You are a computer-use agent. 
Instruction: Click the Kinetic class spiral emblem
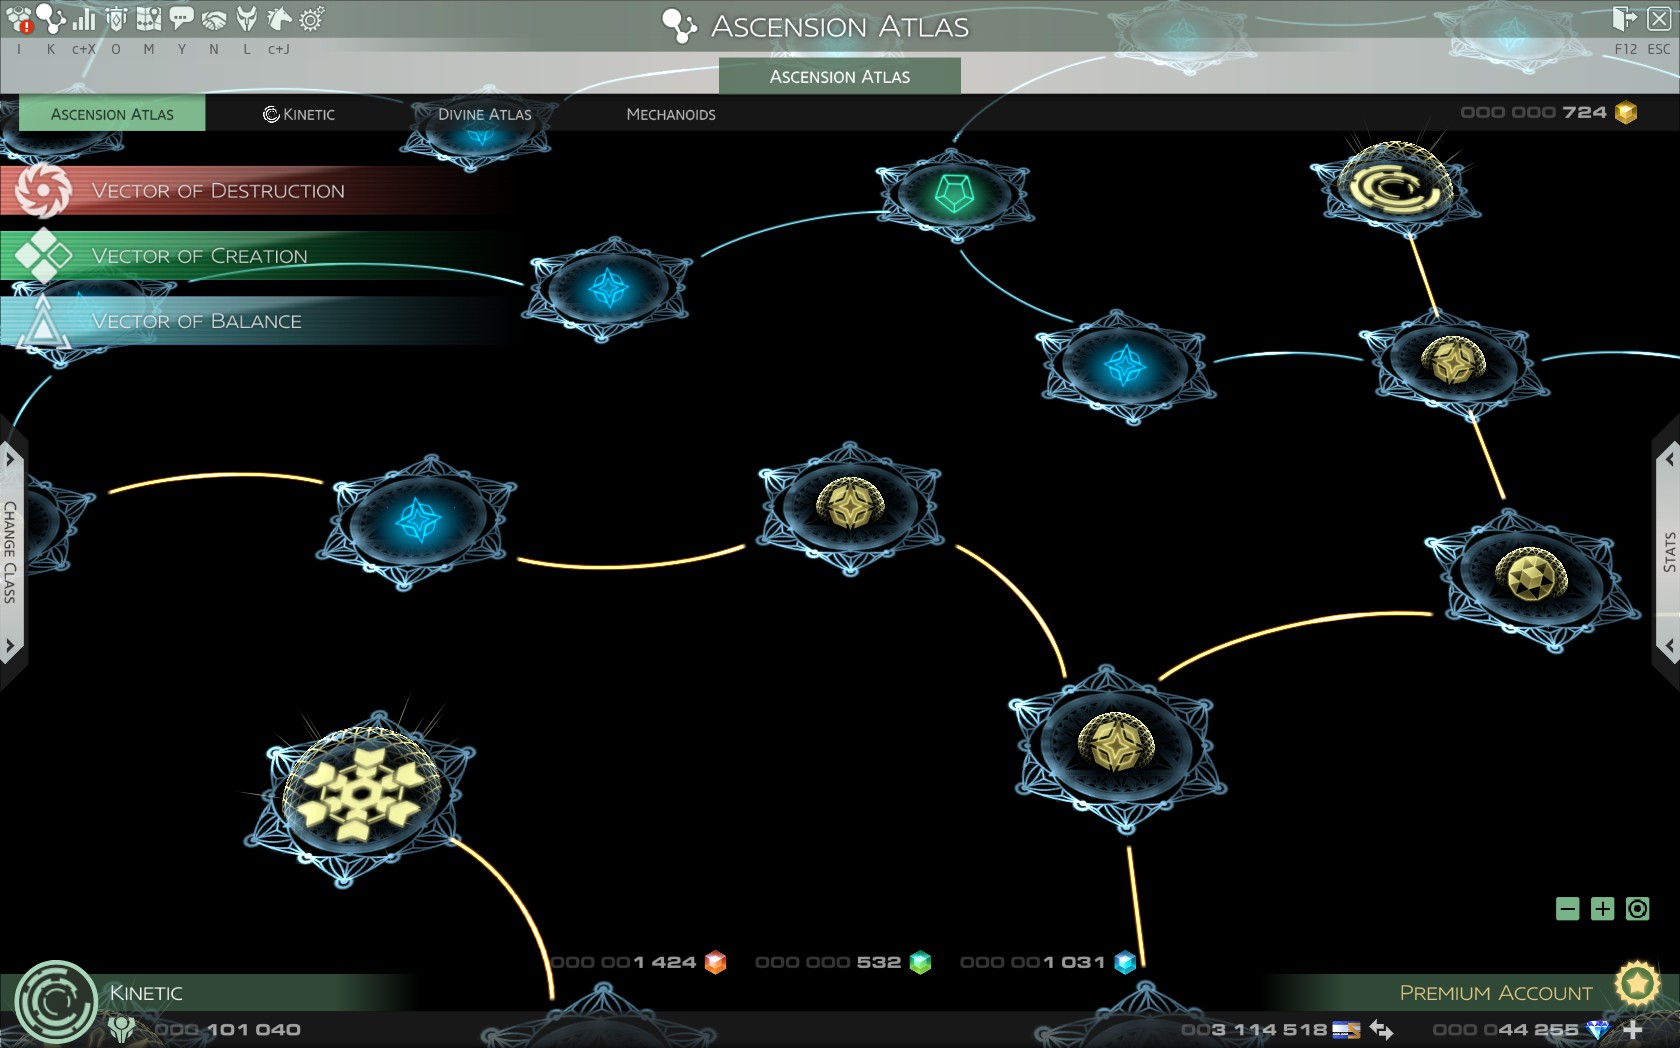(56, 1002)
